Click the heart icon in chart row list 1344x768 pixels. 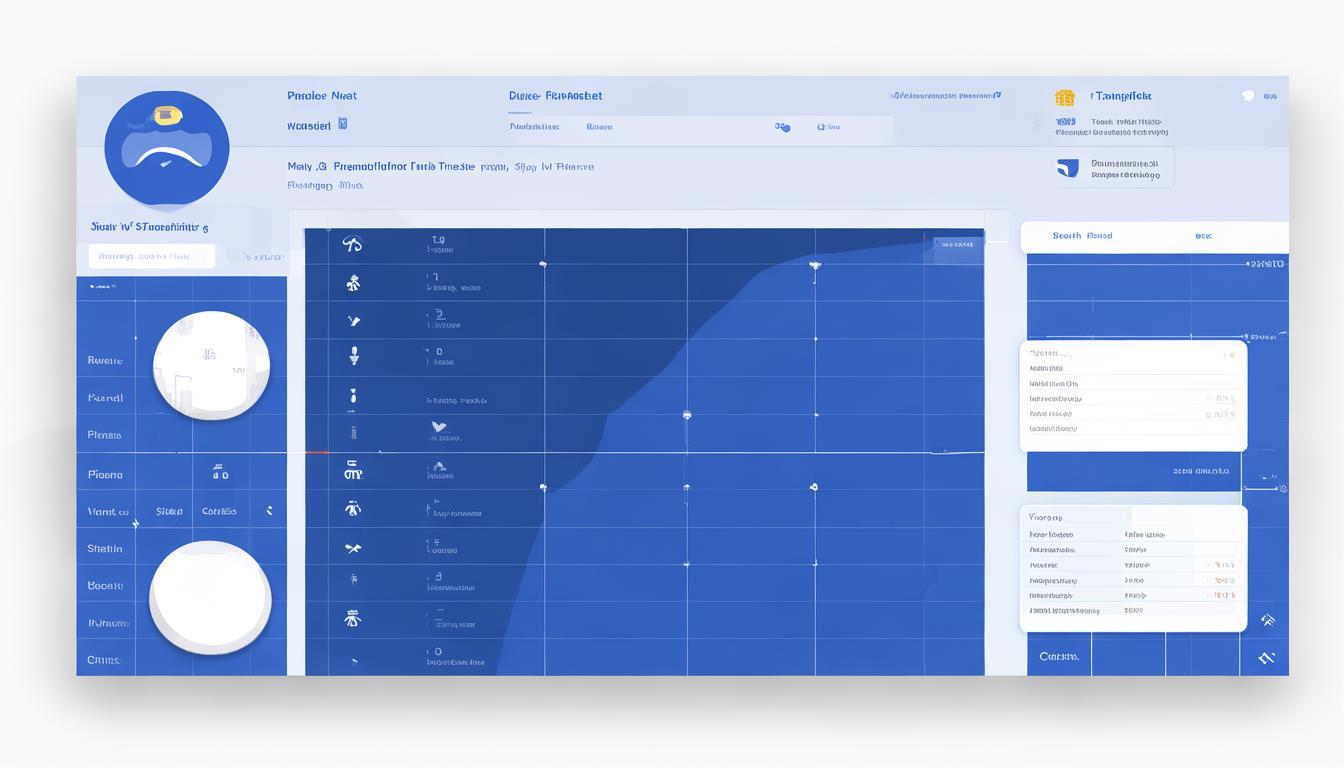pos(438,428)
